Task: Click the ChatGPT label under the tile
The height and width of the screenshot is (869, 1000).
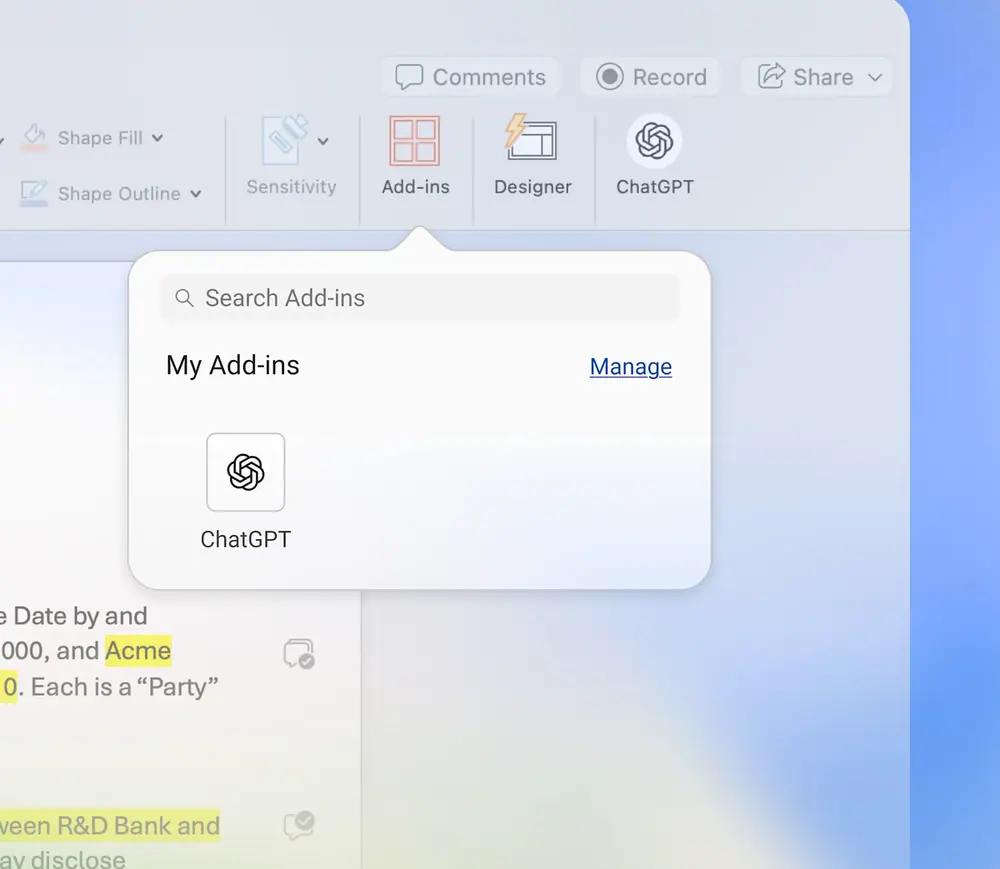Action: [246, 539]
